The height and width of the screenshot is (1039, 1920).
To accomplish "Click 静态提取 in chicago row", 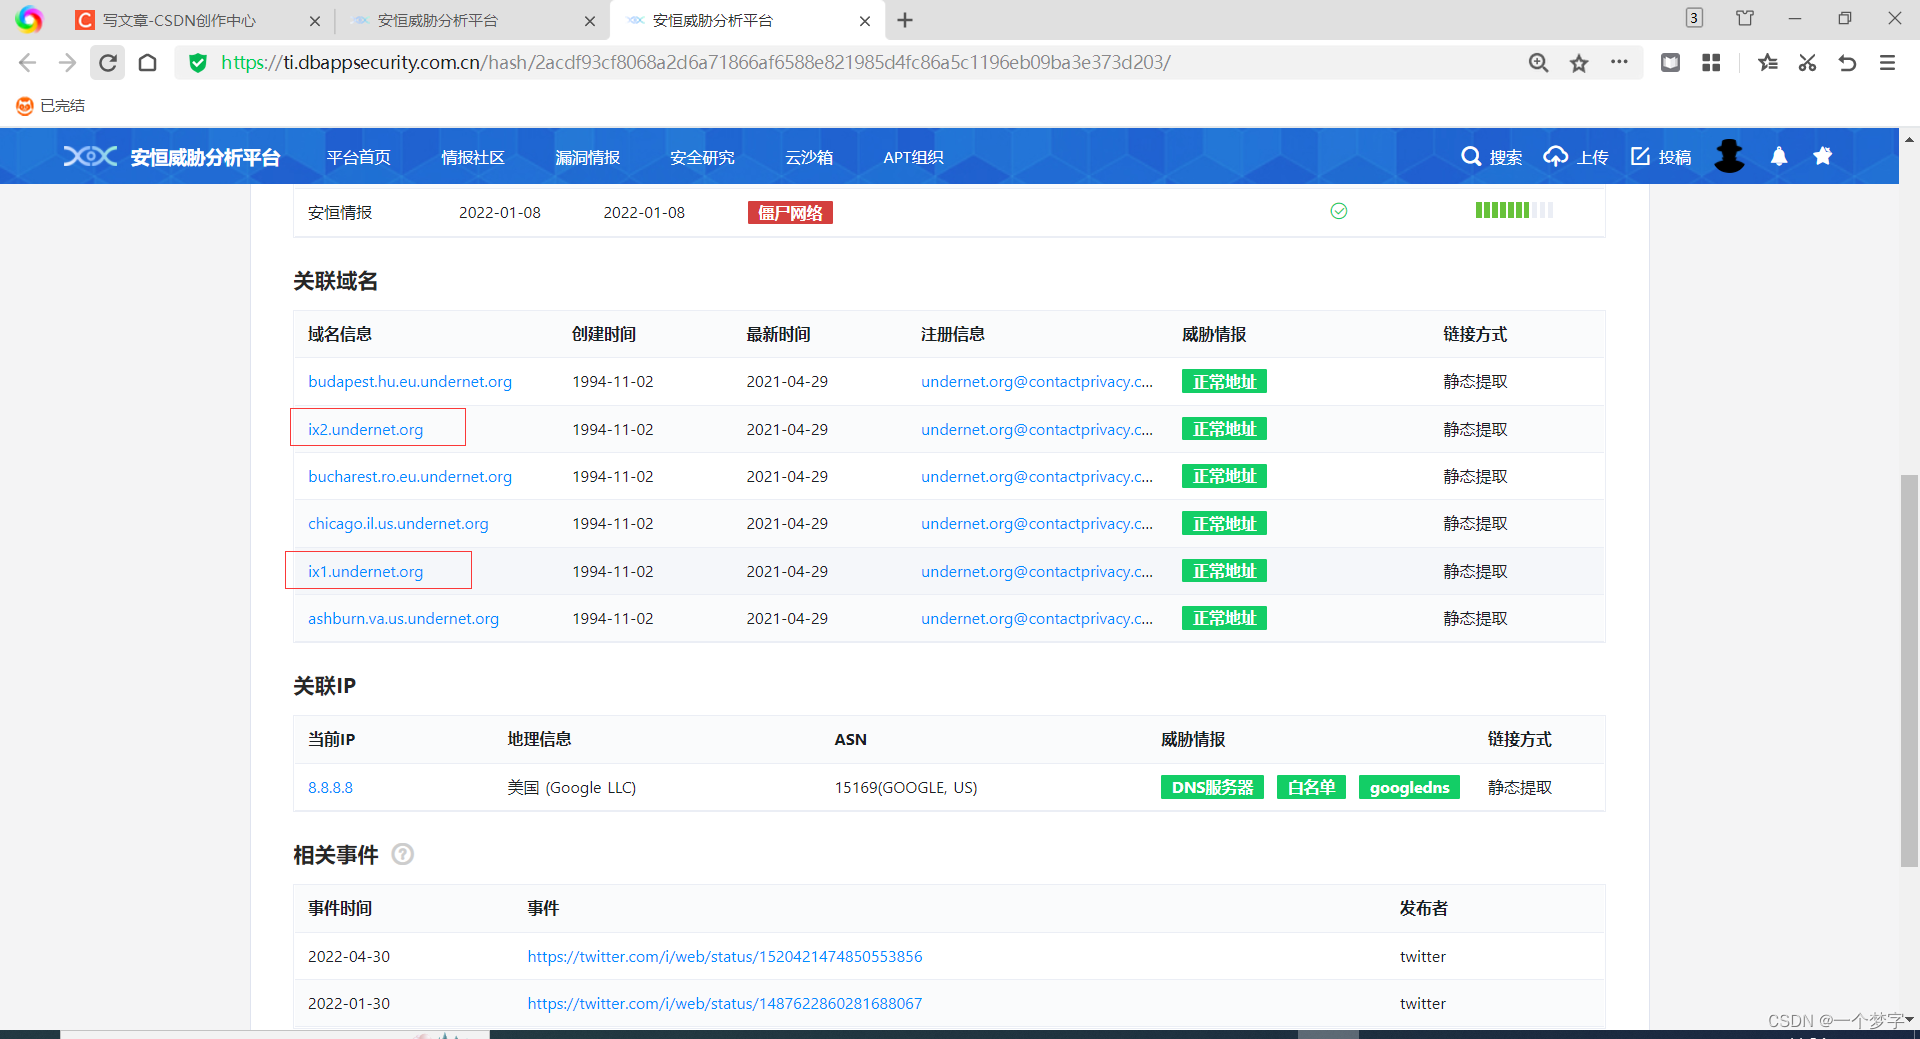I will coord(1475,524).
